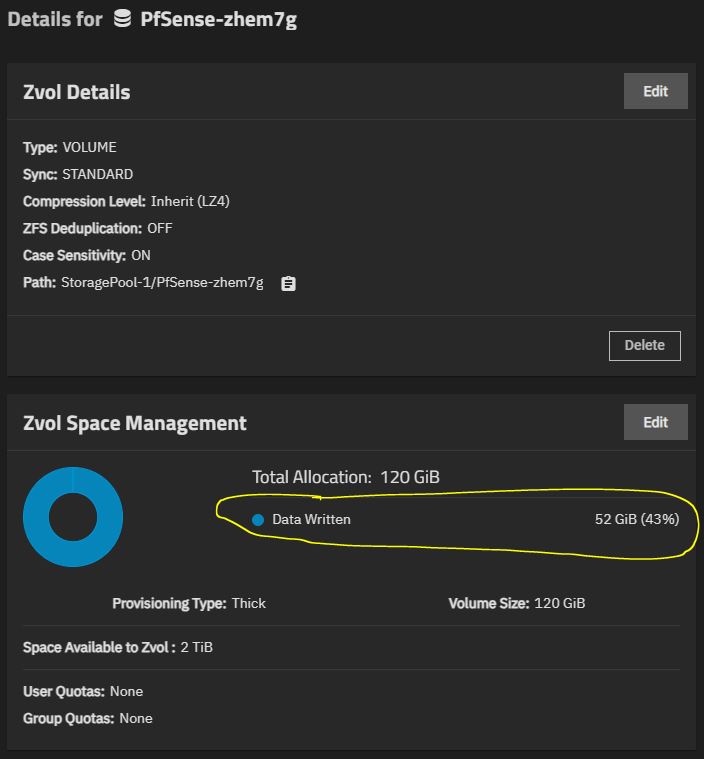Click the Total Allocation 120 GiB text
The height and width of the screenshot is (759, 704).
(346, 477)
